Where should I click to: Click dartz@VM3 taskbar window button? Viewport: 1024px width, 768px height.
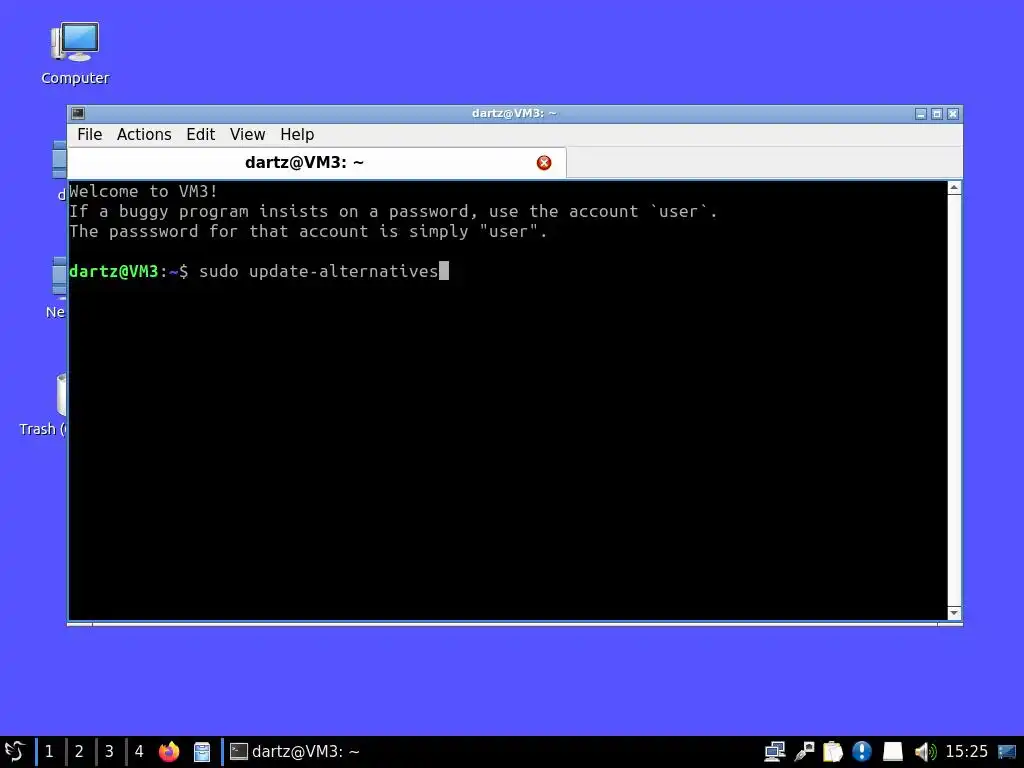click(x=295, y=752)
